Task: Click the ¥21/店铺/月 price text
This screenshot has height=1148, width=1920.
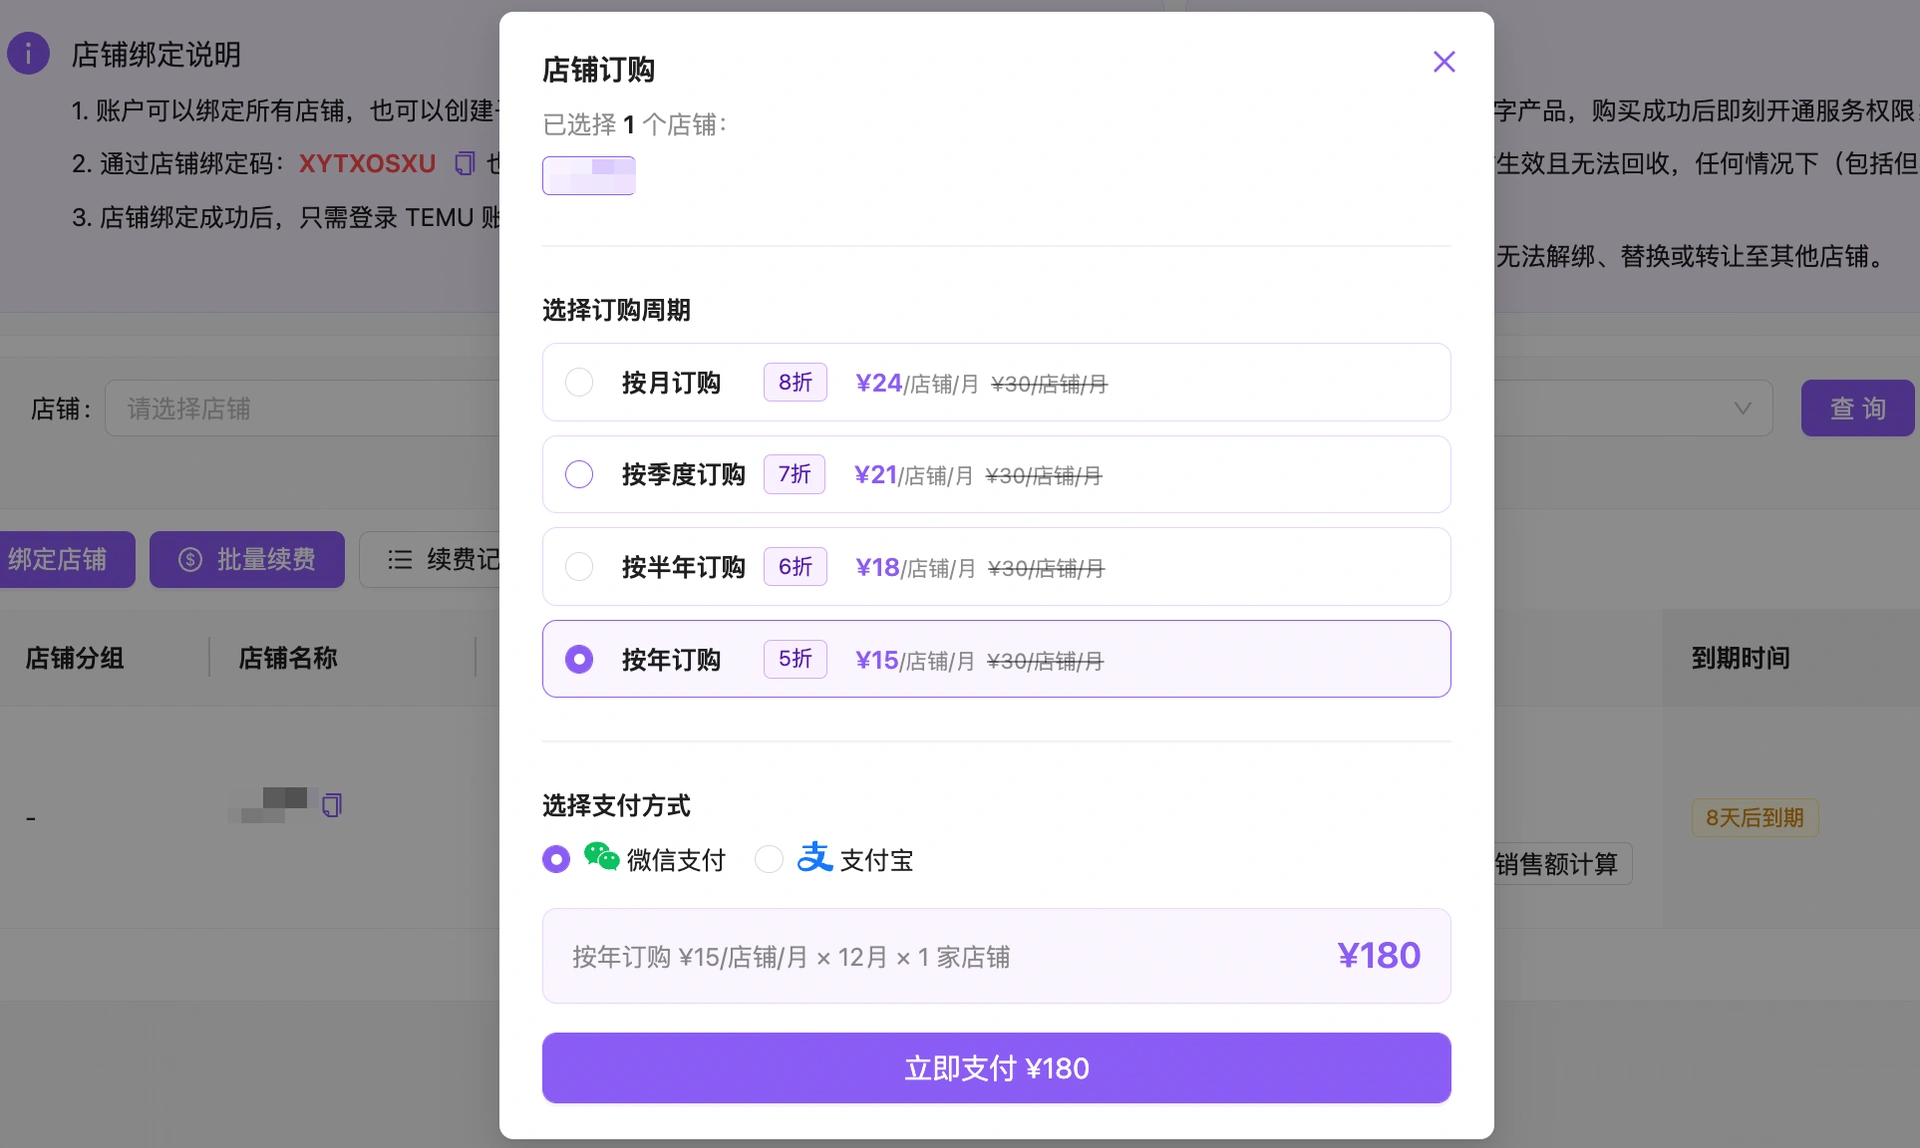Action: (x=913, y=475)
